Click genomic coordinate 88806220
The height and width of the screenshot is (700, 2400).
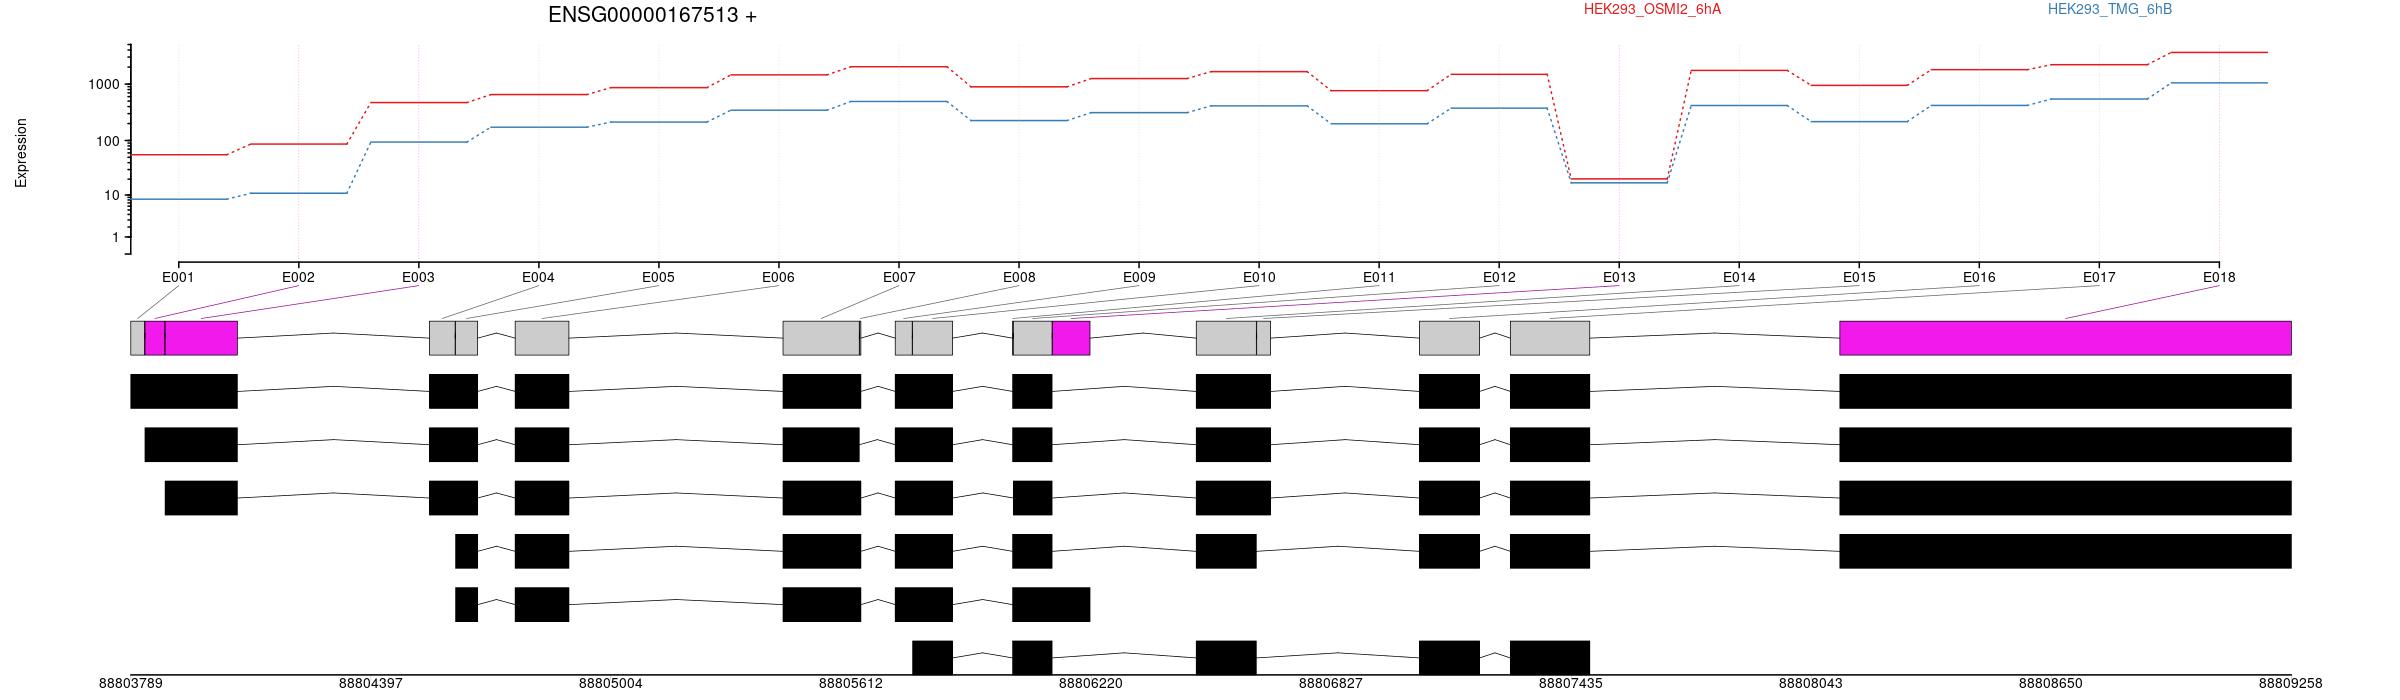(1091, 684)
